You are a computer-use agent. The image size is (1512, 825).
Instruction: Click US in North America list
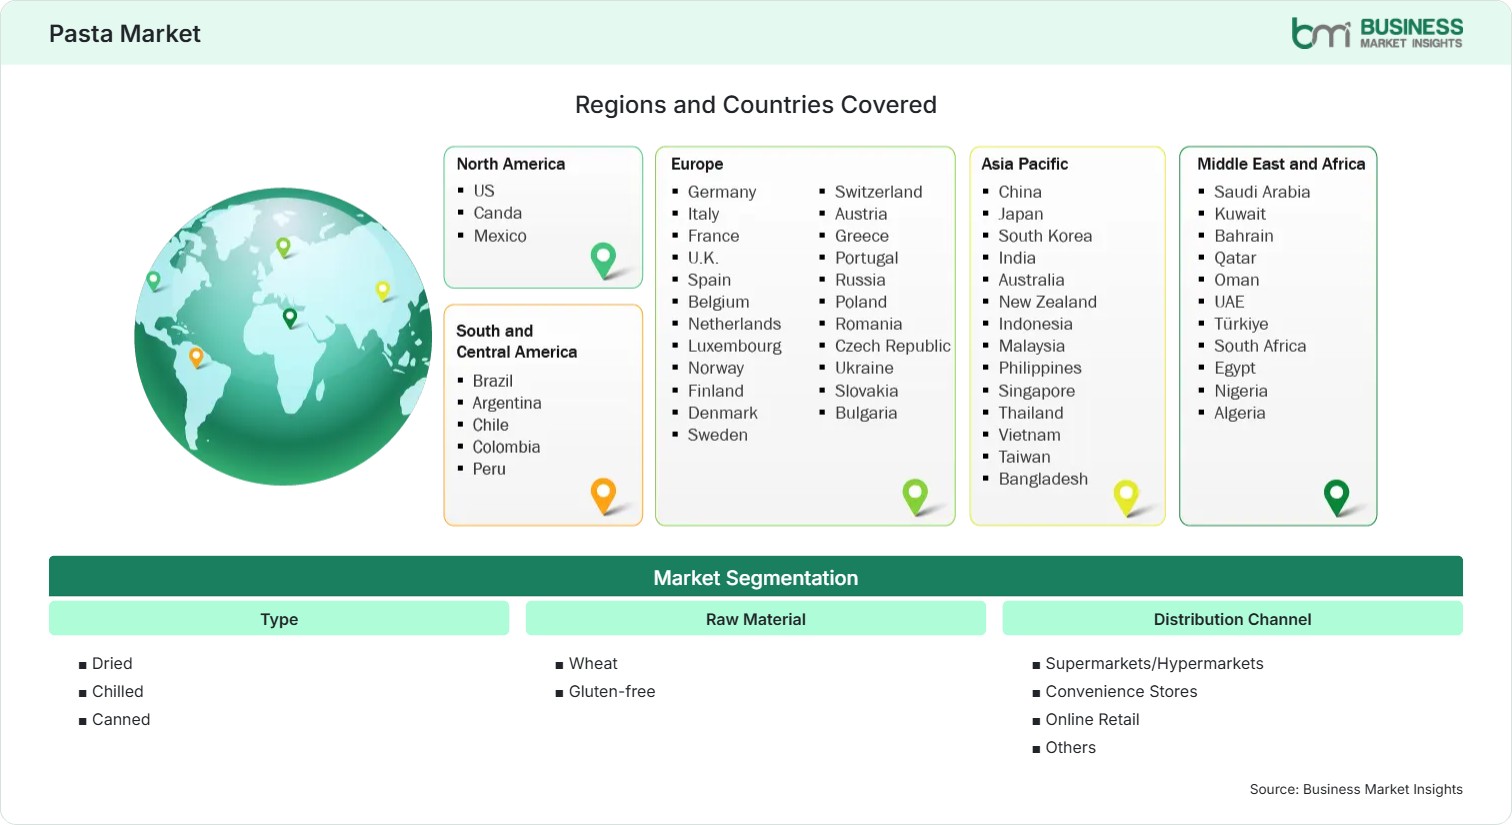pyautogui.click(x=484, y=190)
